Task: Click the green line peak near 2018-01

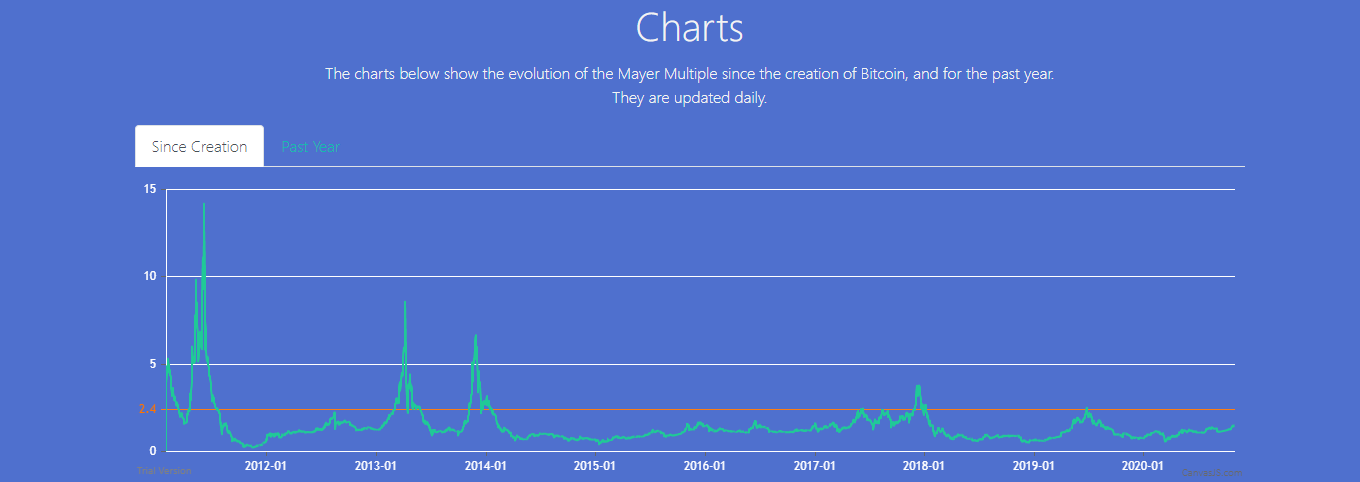Action: (918, 387)
